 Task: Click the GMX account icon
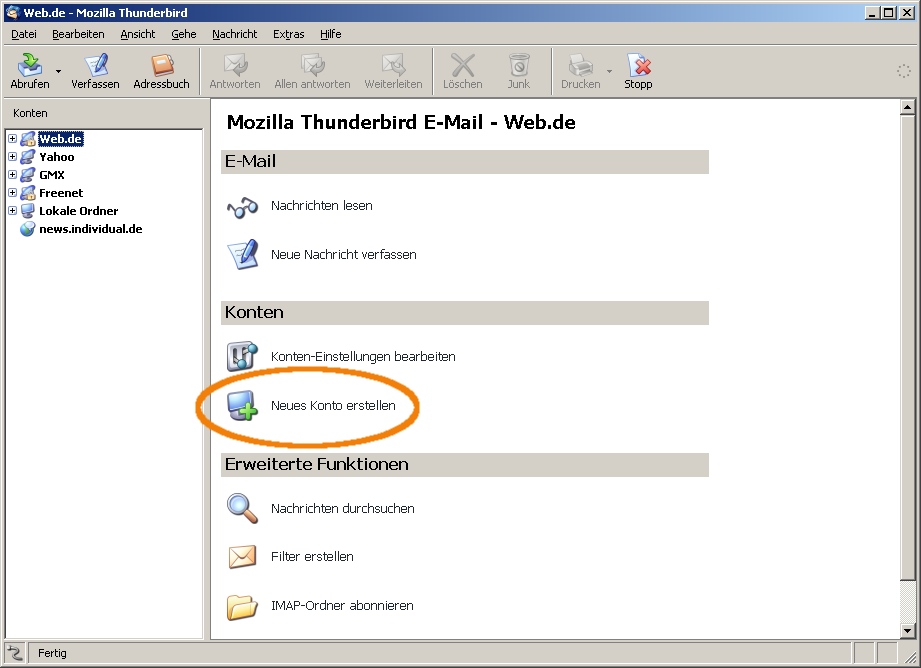[28, 175]
